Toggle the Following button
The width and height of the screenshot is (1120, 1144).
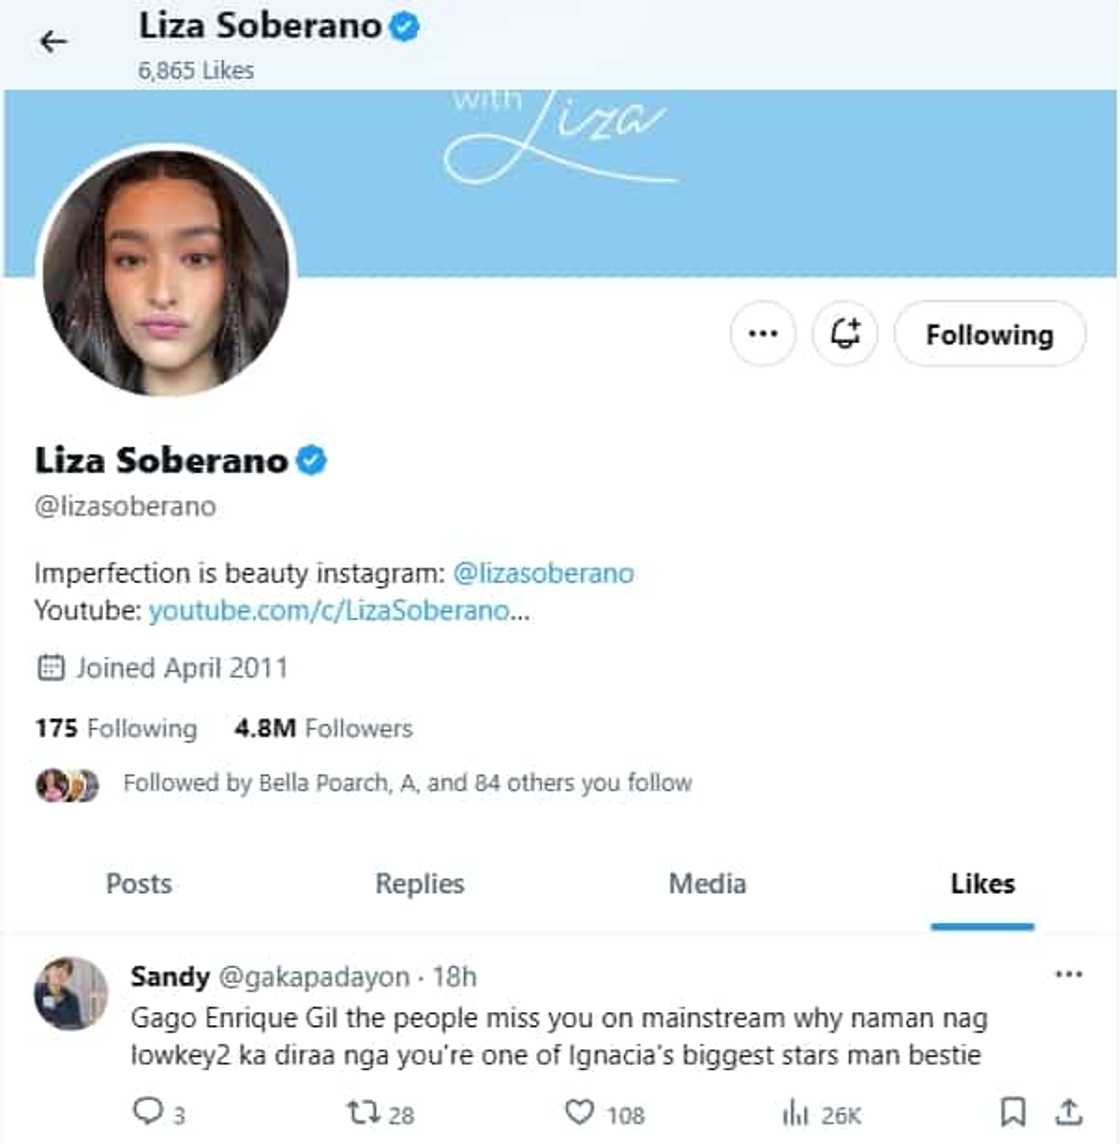point(989,334)
